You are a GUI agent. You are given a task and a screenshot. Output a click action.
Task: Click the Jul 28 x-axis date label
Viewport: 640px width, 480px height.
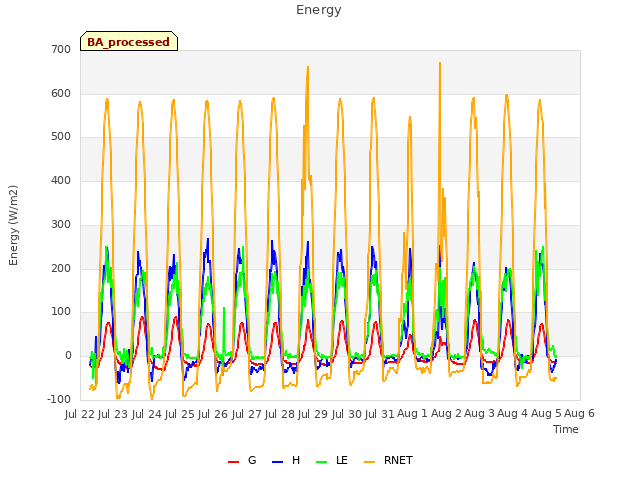pyautogui.click(x=280, y=414)
